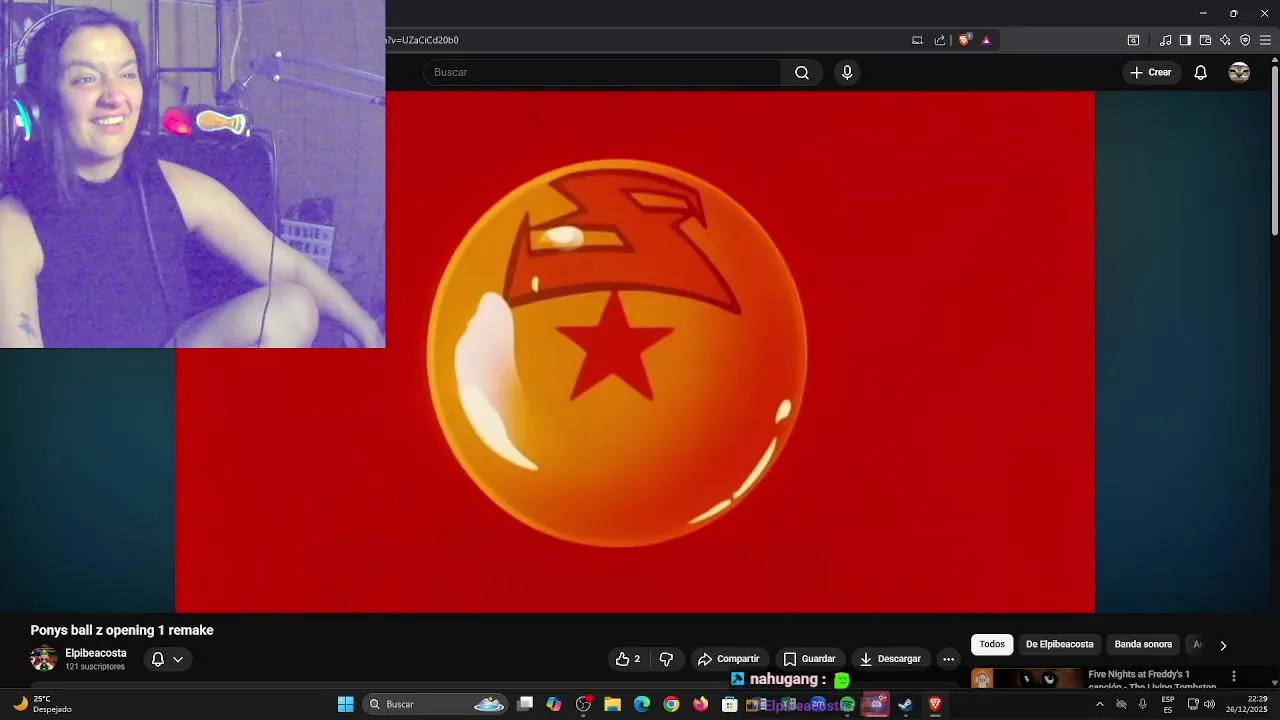This screenshot has width=1280, height=720.
Task: Open network status tray icon
Action: (1193, 704)
